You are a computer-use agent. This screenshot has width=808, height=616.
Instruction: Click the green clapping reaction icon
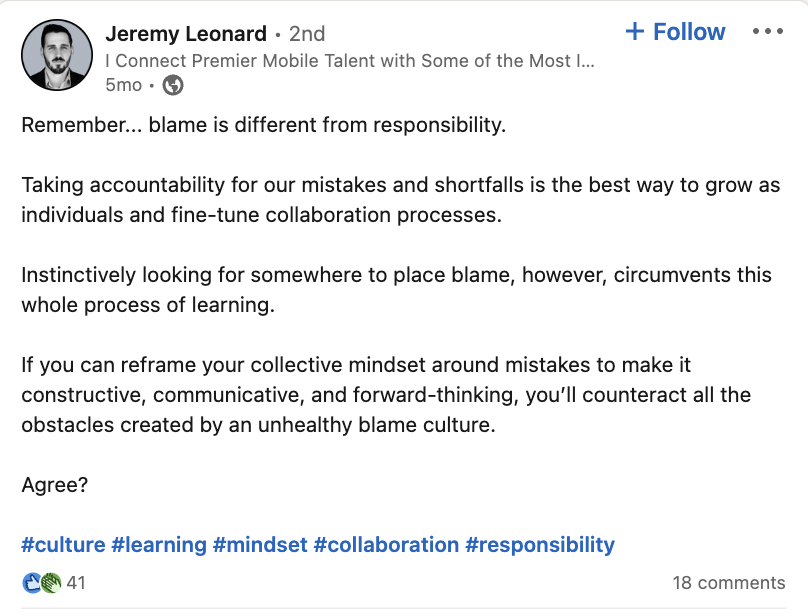pyautogui.click(x=51, y=582)
